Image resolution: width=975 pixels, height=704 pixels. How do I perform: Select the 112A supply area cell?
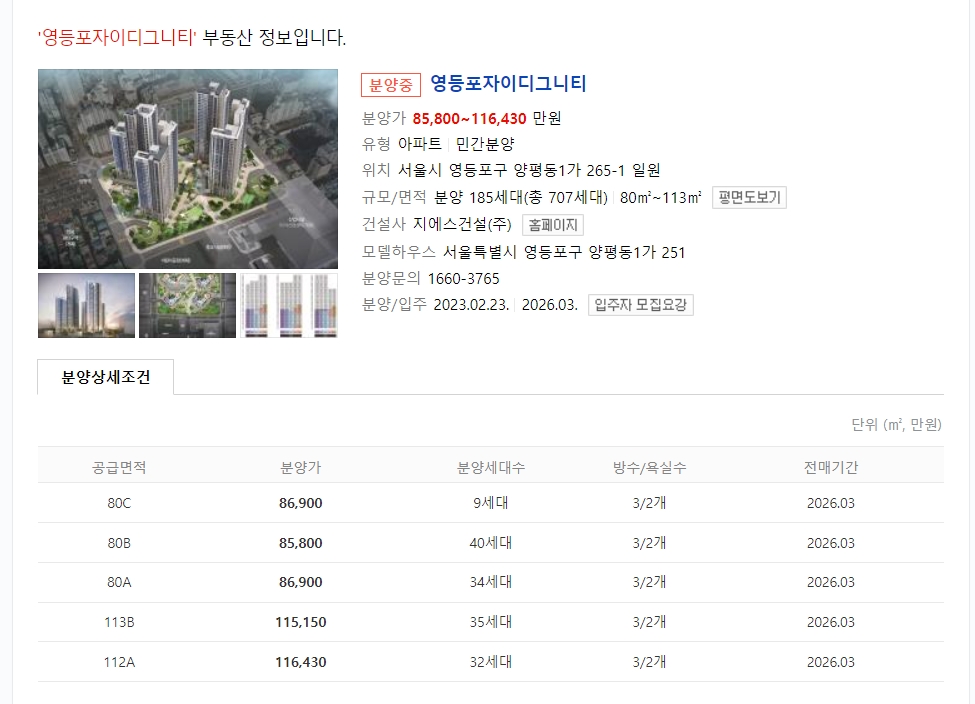pyautogui.click(x=119, y=662)
